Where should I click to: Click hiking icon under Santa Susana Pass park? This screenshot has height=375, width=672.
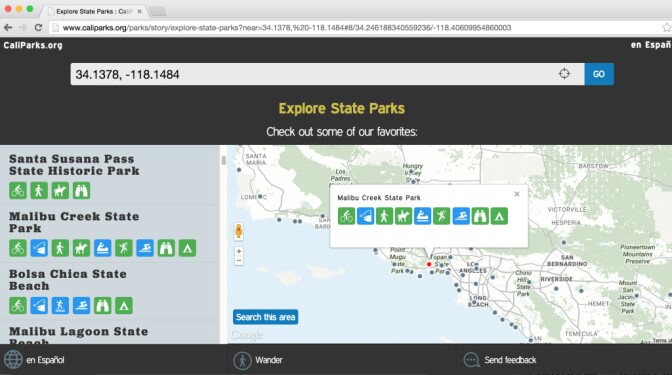point(39,191)
